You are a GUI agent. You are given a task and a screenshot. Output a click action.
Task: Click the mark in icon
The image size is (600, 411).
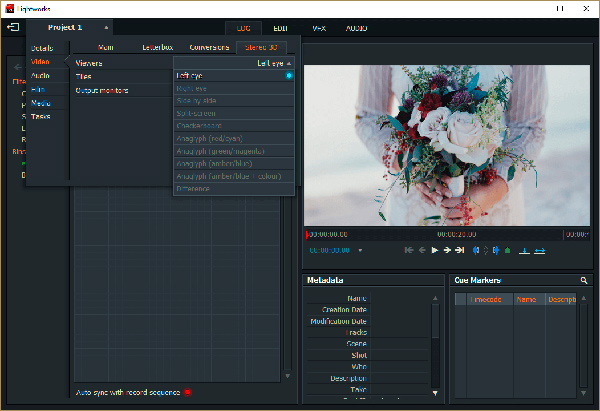coord(476,250)
